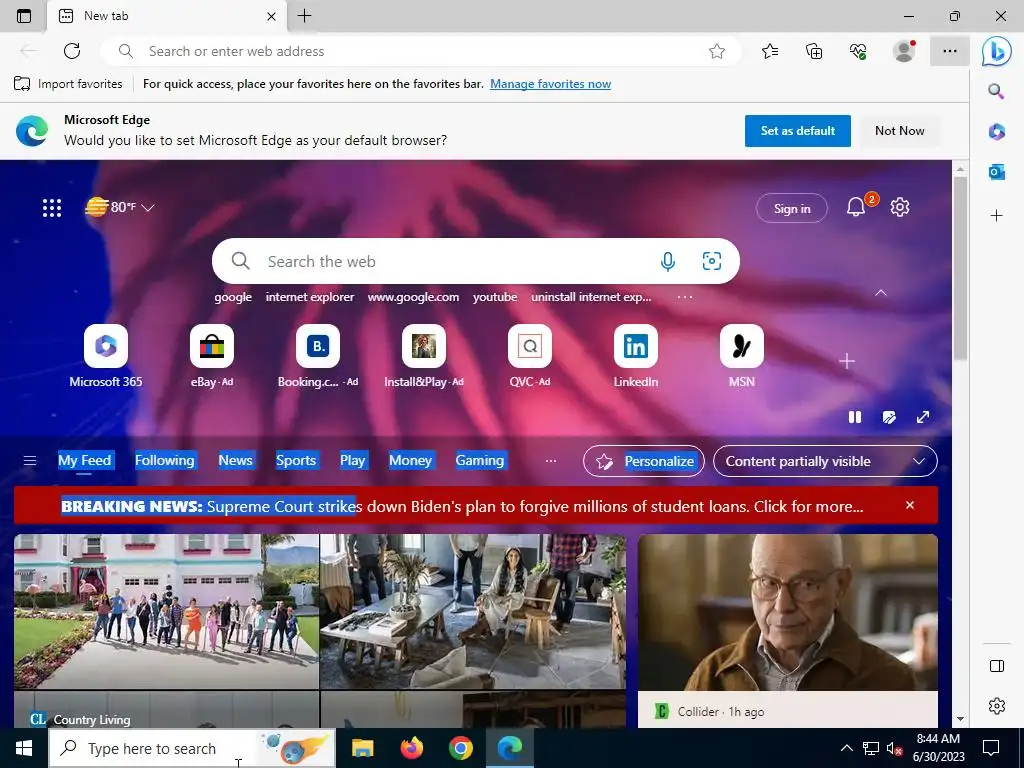Click the page vertical scrollbar thumb
1024x768 pixels.
click(x=959, y=268)
